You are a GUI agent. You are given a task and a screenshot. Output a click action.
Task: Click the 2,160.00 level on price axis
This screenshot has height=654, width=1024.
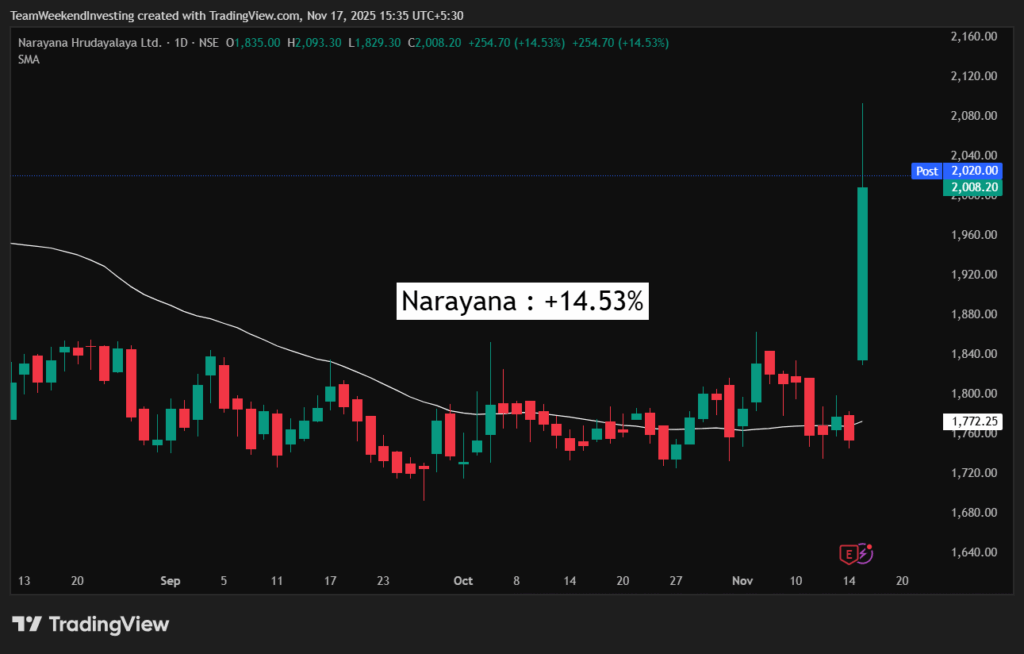pyautogui.click(x=972, y=36)
